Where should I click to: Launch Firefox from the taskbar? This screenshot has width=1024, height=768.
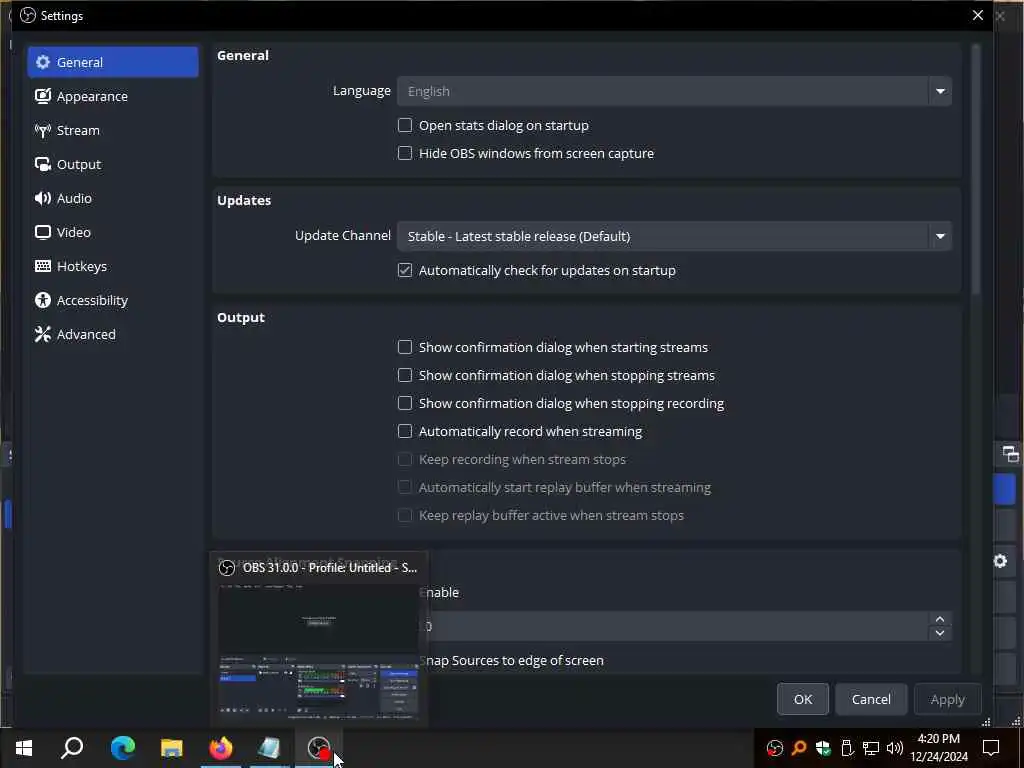221,748
